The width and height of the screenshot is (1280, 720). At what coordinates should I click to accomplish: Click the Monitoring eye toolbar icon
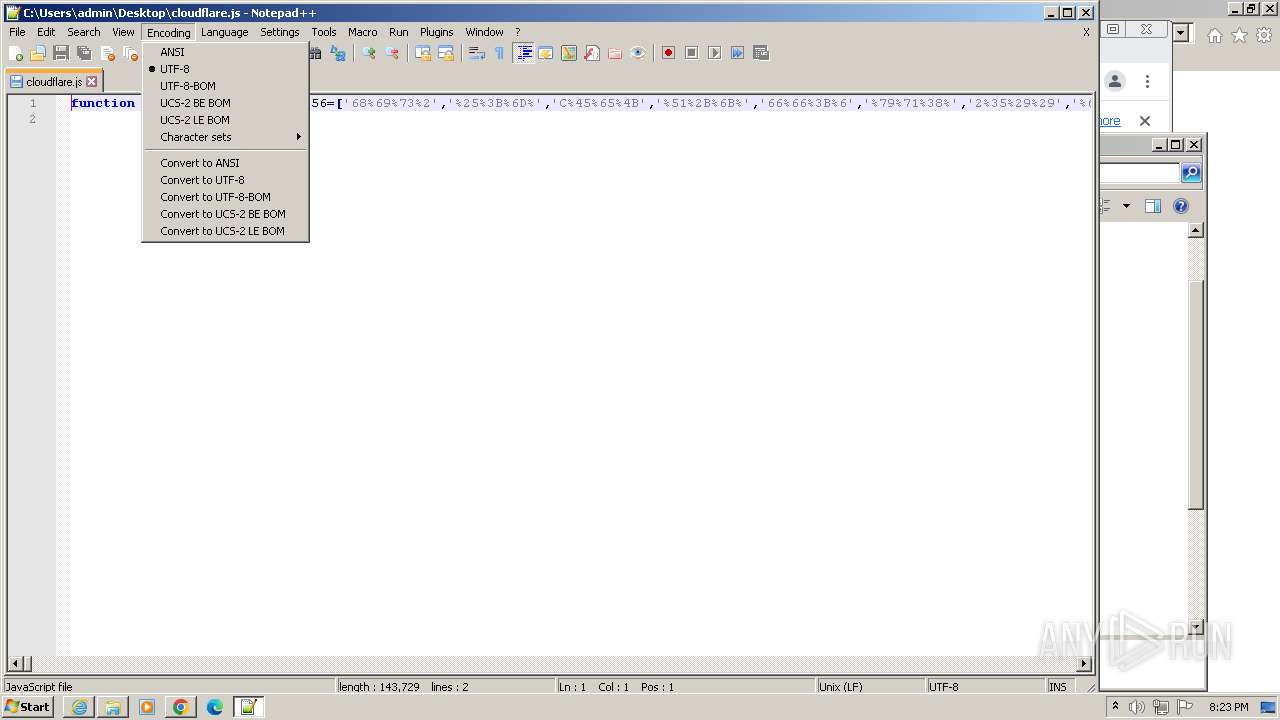pyautogui.click(x=638, y=53)
